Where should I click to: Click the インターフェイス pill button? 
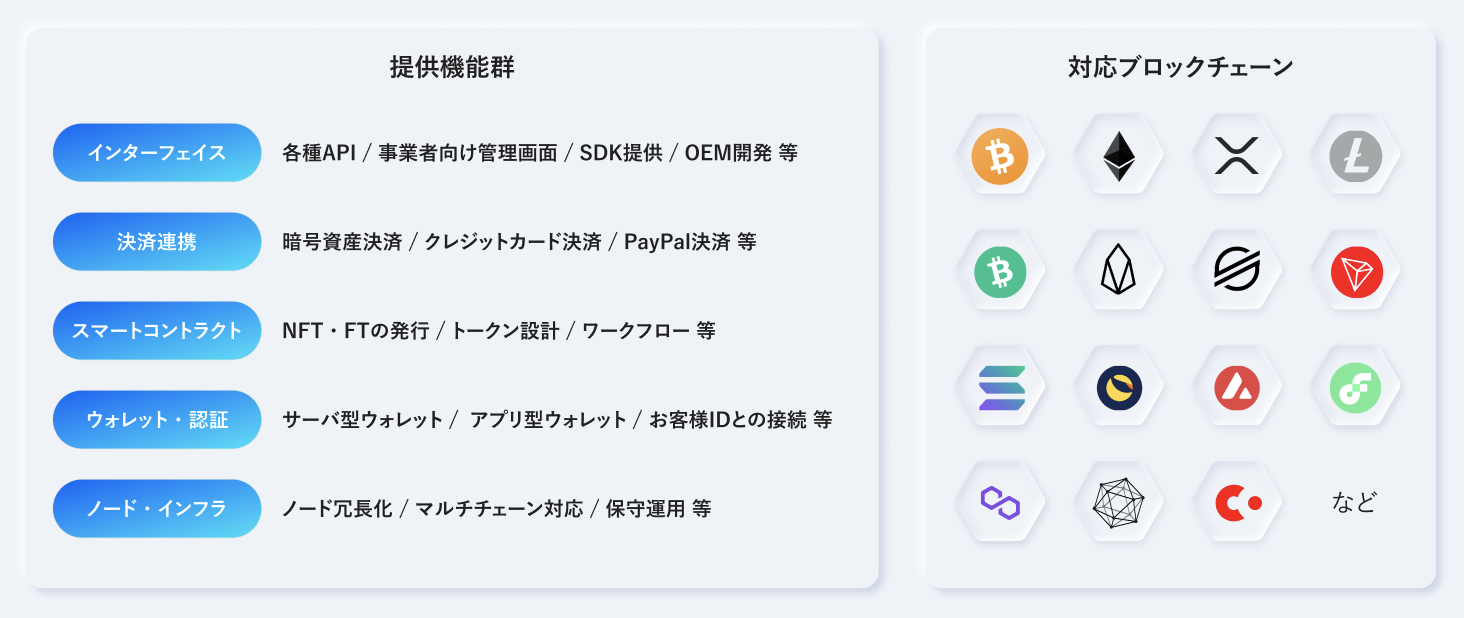tap(157, 153)
